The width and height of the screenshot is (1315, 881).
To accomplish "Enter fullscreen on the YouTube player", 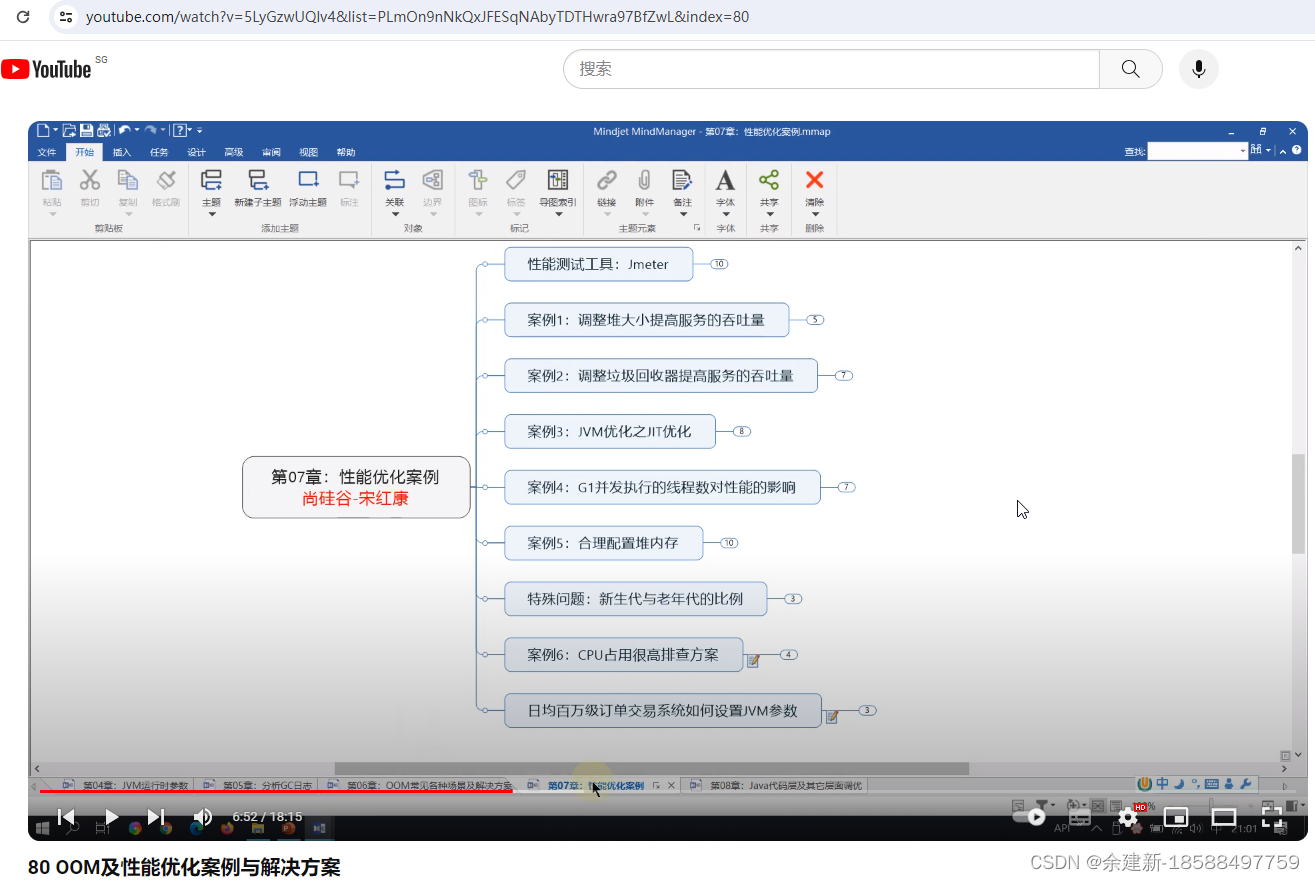I will [x=1272, y=817].
